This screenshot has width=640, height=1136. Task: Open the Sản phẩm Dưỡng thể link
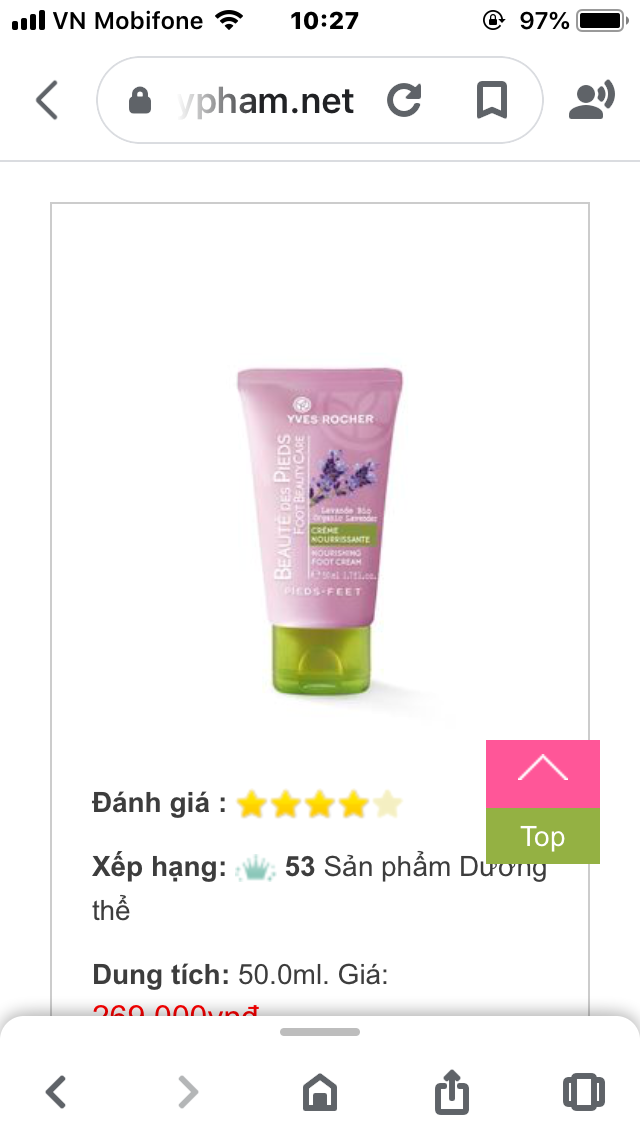pyautogui.click(x=320, y=888)
